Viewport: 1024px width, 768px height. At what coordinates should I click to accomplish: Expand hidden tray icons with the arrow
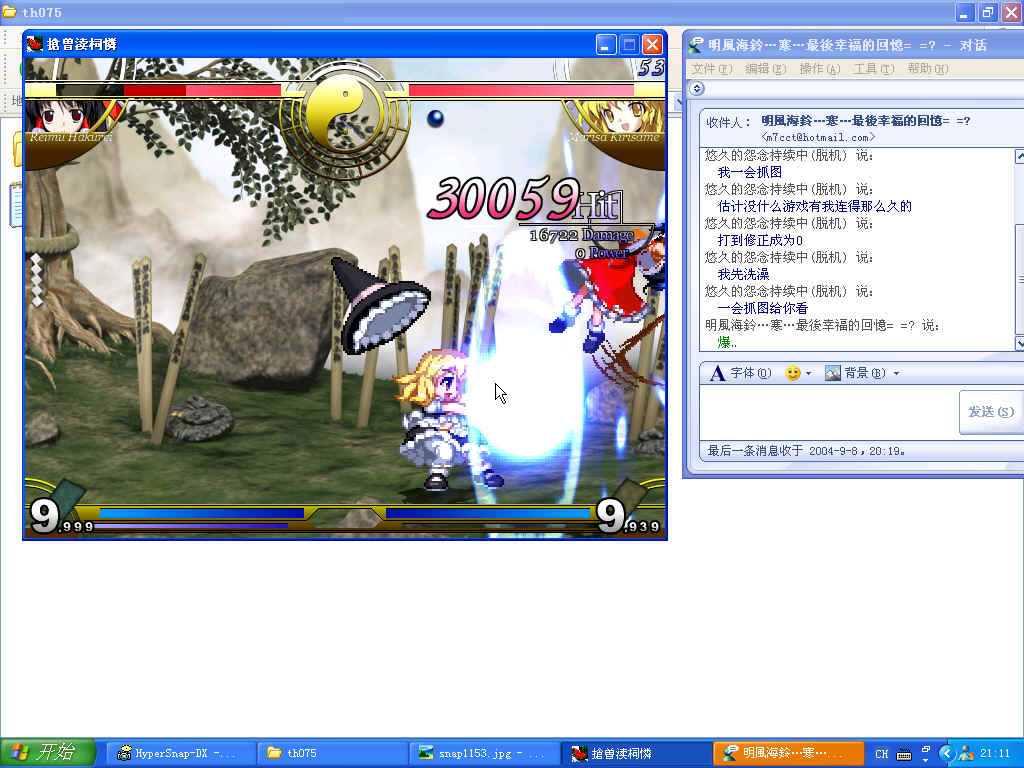(947, 754)
